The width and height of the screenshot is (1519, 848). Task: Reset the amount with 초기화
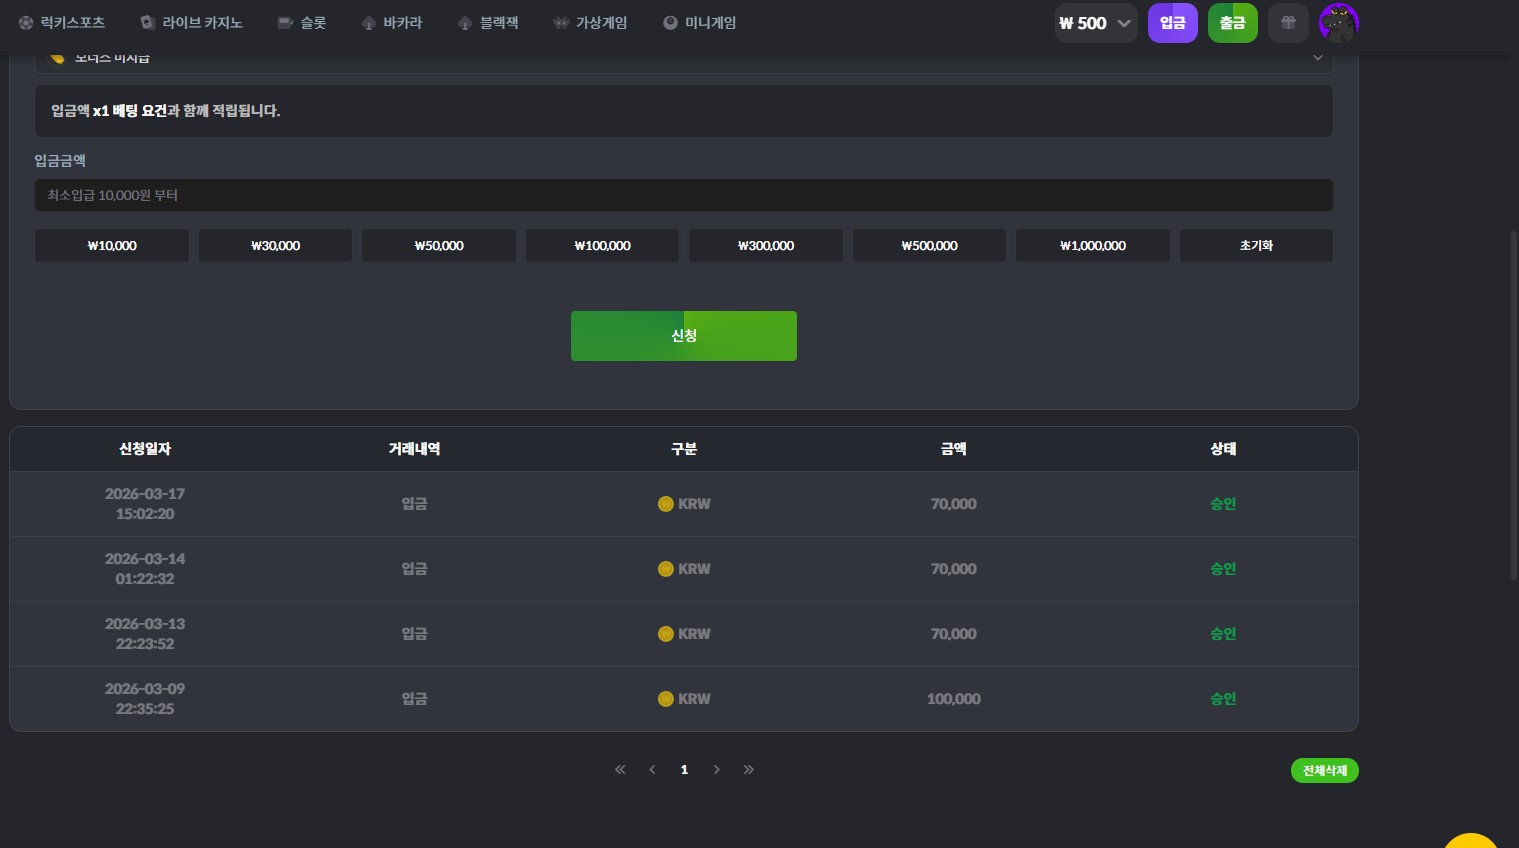coord(1255,246)
